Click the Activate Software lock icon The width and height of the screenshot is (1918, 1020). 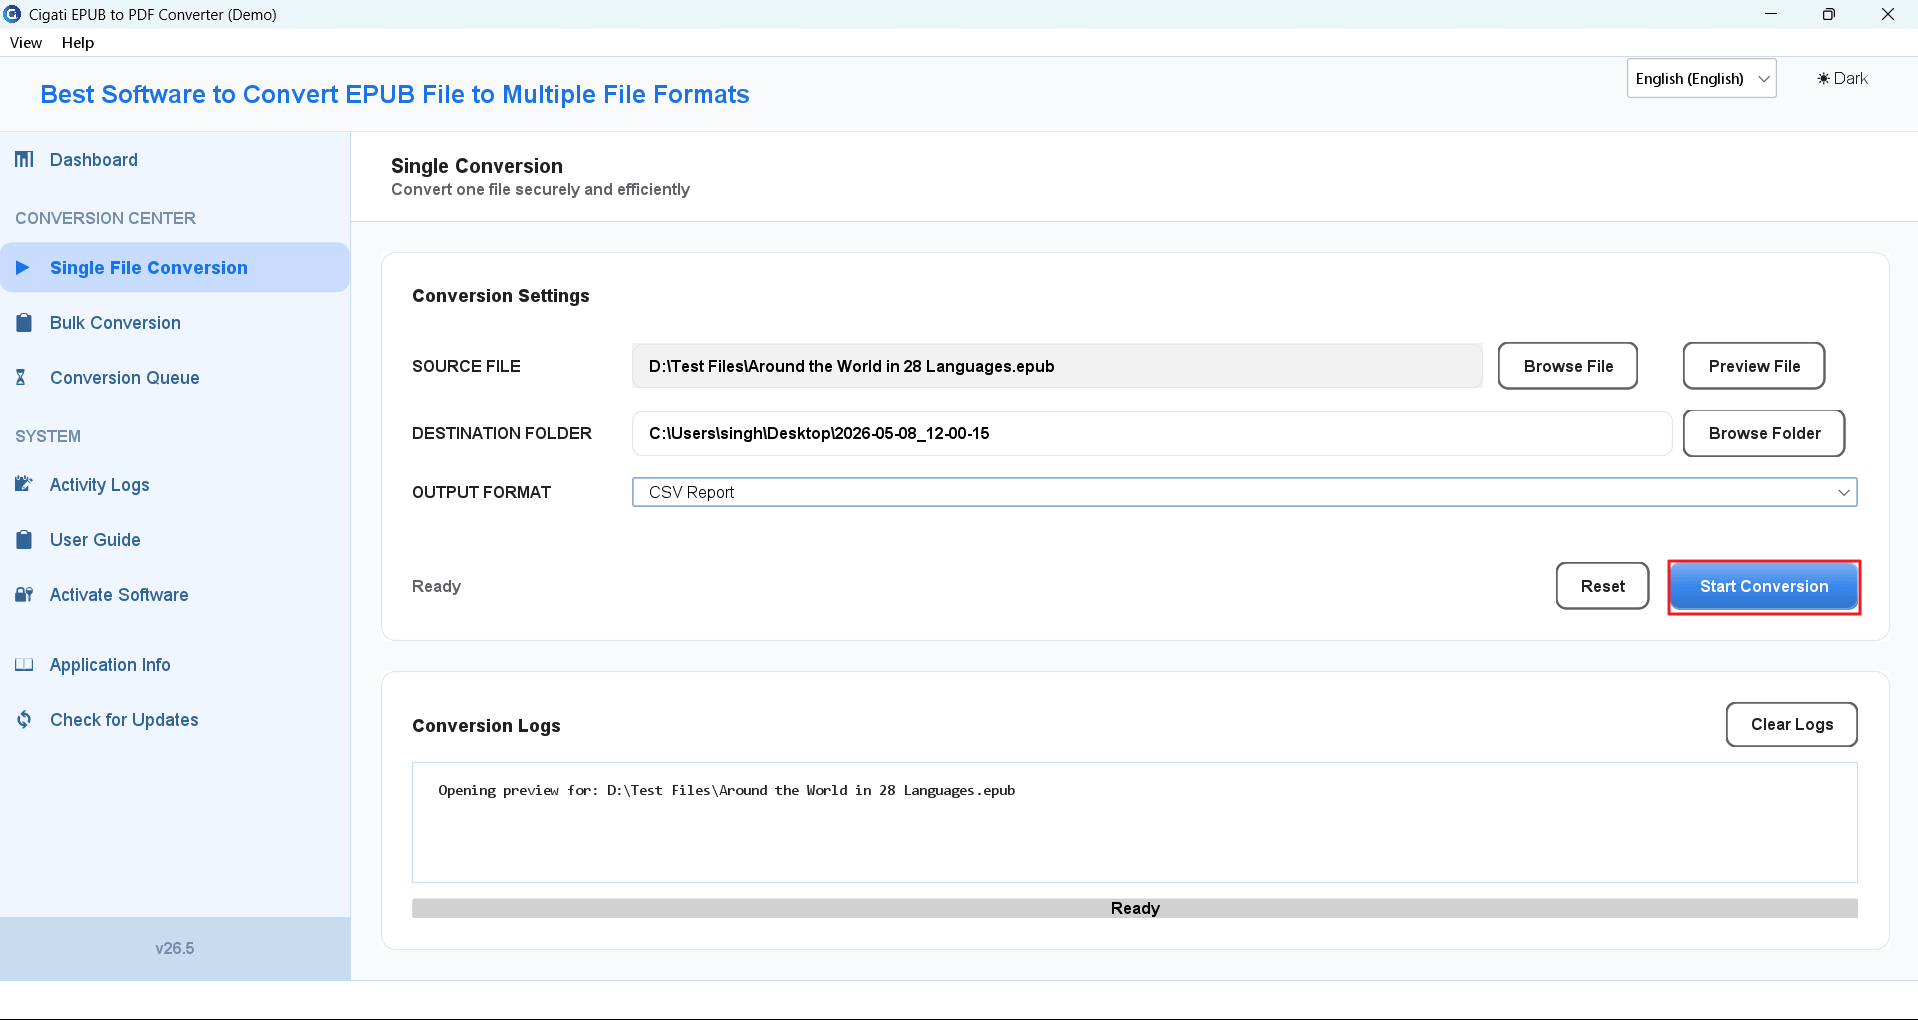[x=24, y=595]
